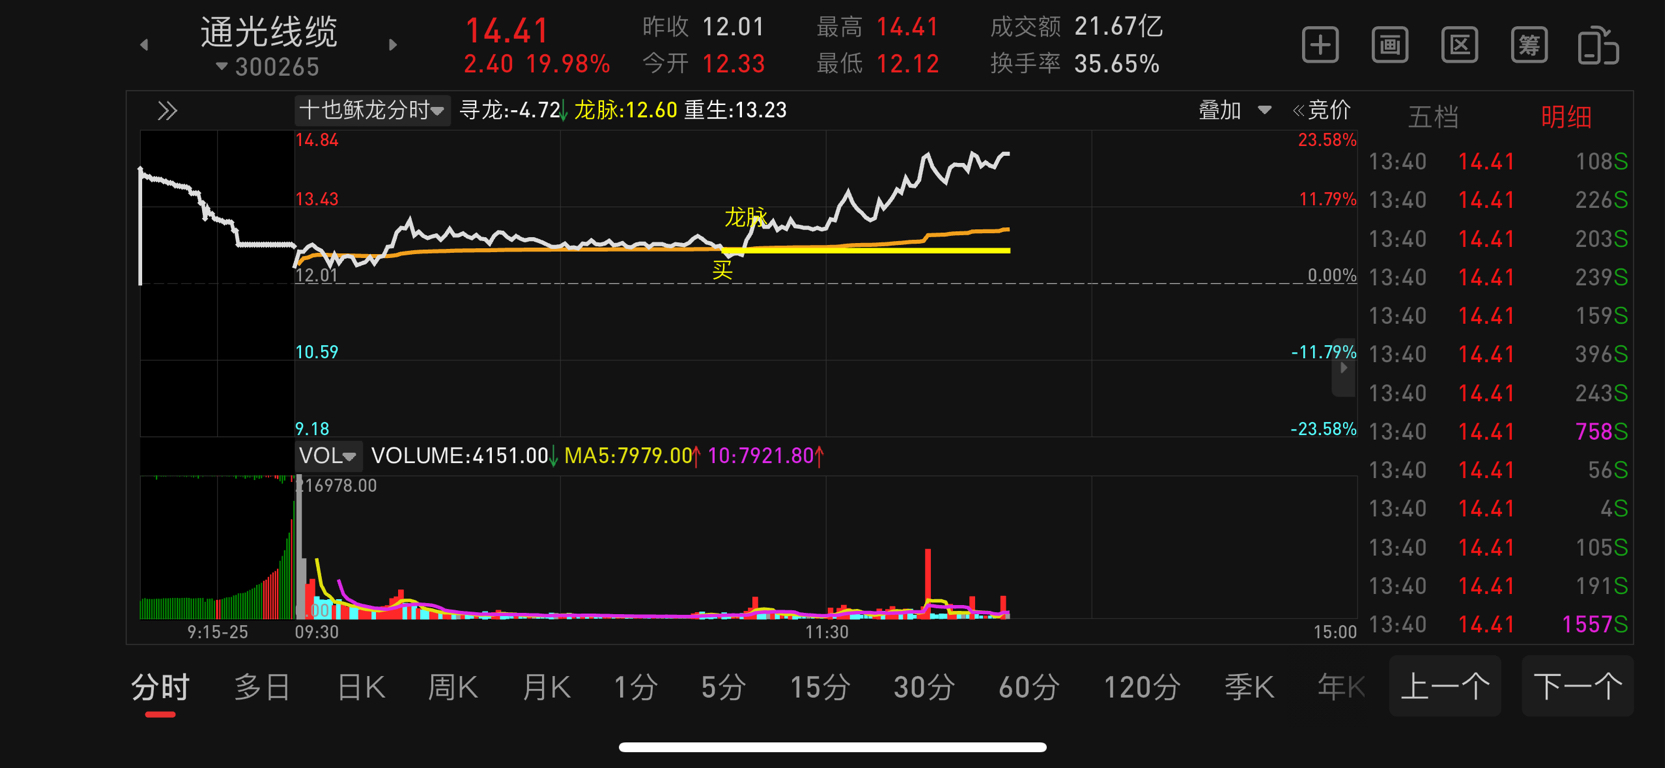The height and width of the screenshot is (769, 1665).
Task: Tap the VOLUME:4151.00 readout
Action: tap(463, 456)
